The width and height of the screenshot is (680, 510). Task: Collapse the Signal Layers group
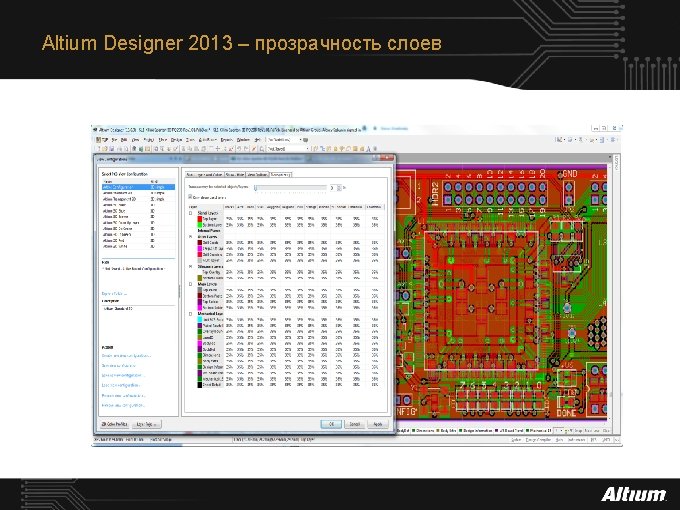tap(190, 213)
